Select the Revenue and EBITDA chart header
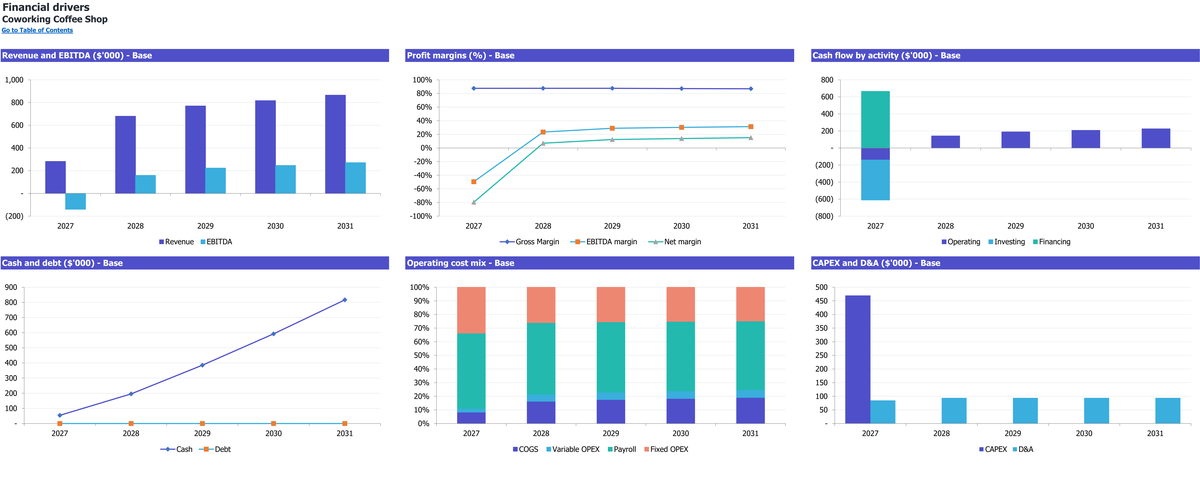 click(x=194, y=55)
